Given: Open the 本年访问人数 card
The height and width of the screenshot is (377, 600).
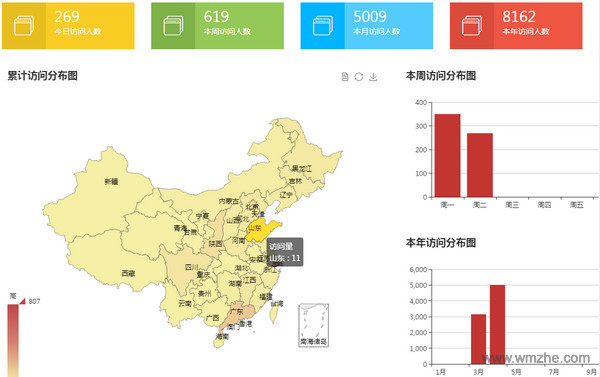Looking at the screenshot, I should click(x=516, y=26).
